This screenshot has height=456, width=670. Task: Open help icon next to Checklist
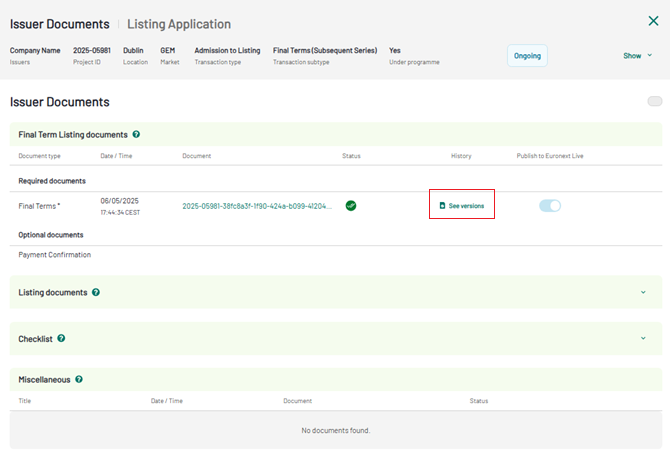click(x=61, y=338)
